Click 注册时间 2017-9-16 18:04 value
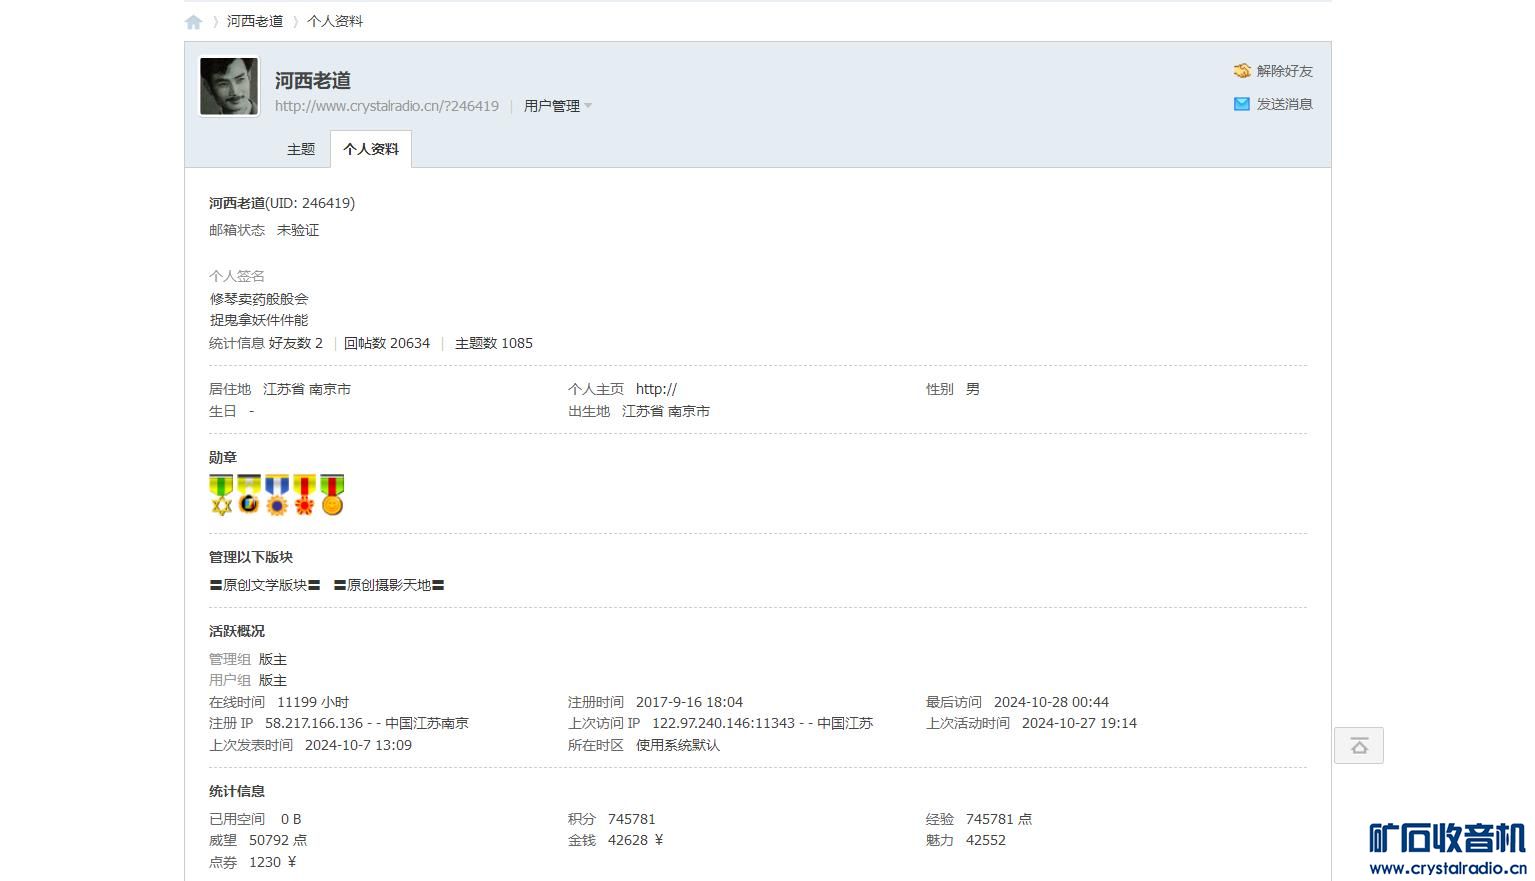The width and height of the screenshot is (1535, 881). 689,702
